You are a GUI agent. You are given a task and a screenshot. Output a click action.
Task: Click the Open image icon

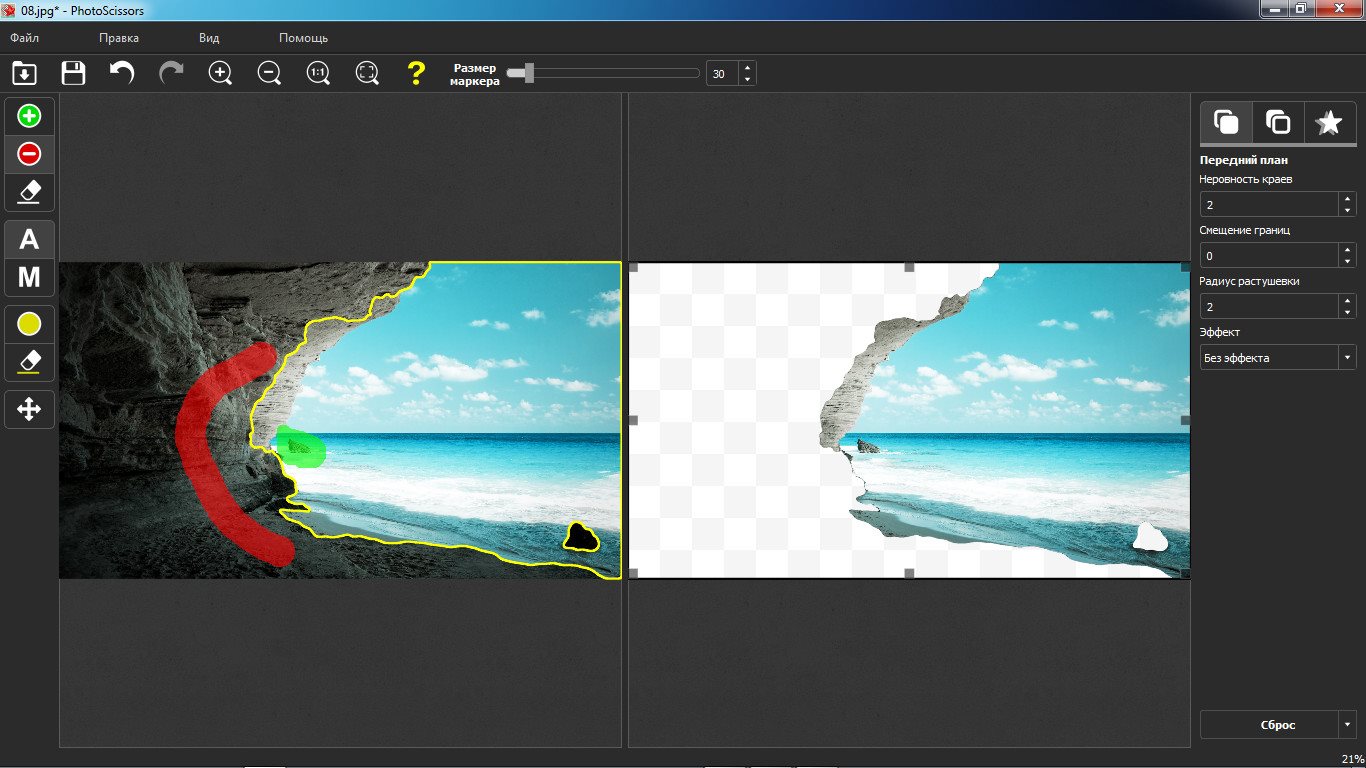pos(24,73)
